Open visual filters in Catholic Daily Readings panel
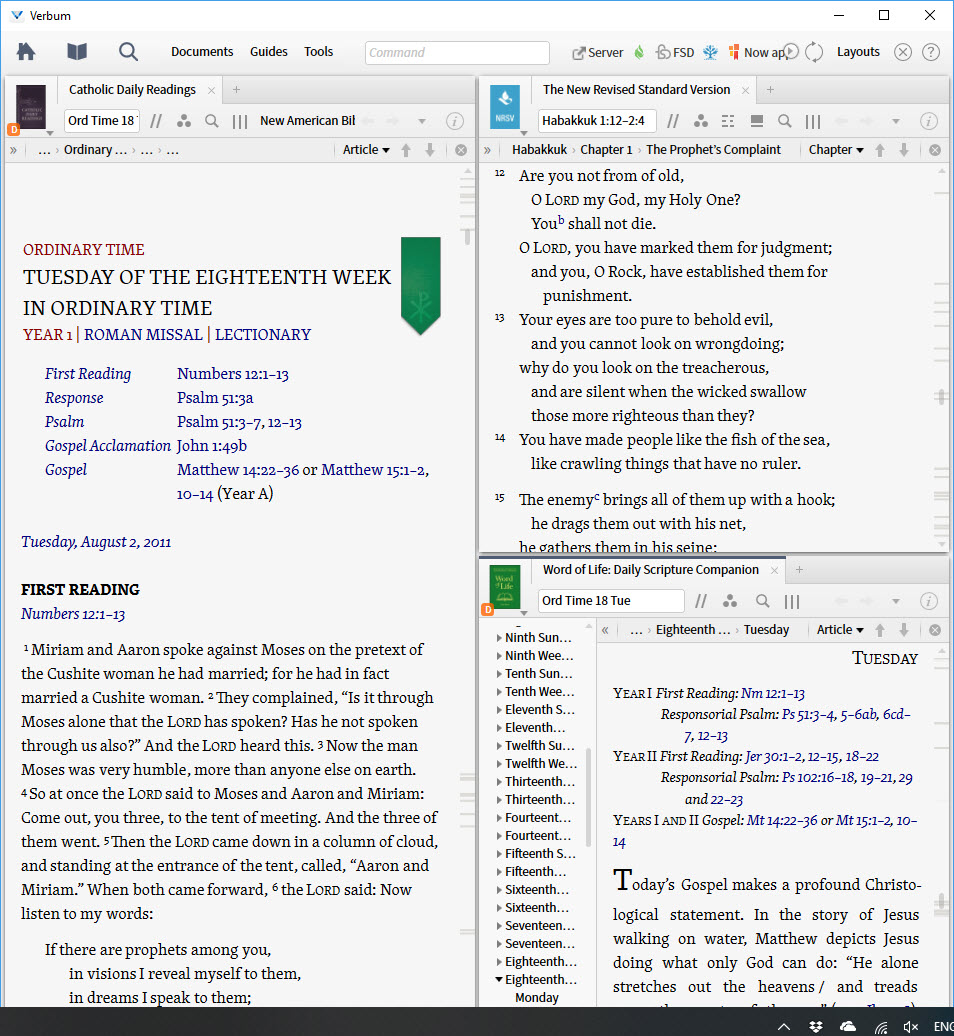The image size is (954, 1036). [184, 121]
